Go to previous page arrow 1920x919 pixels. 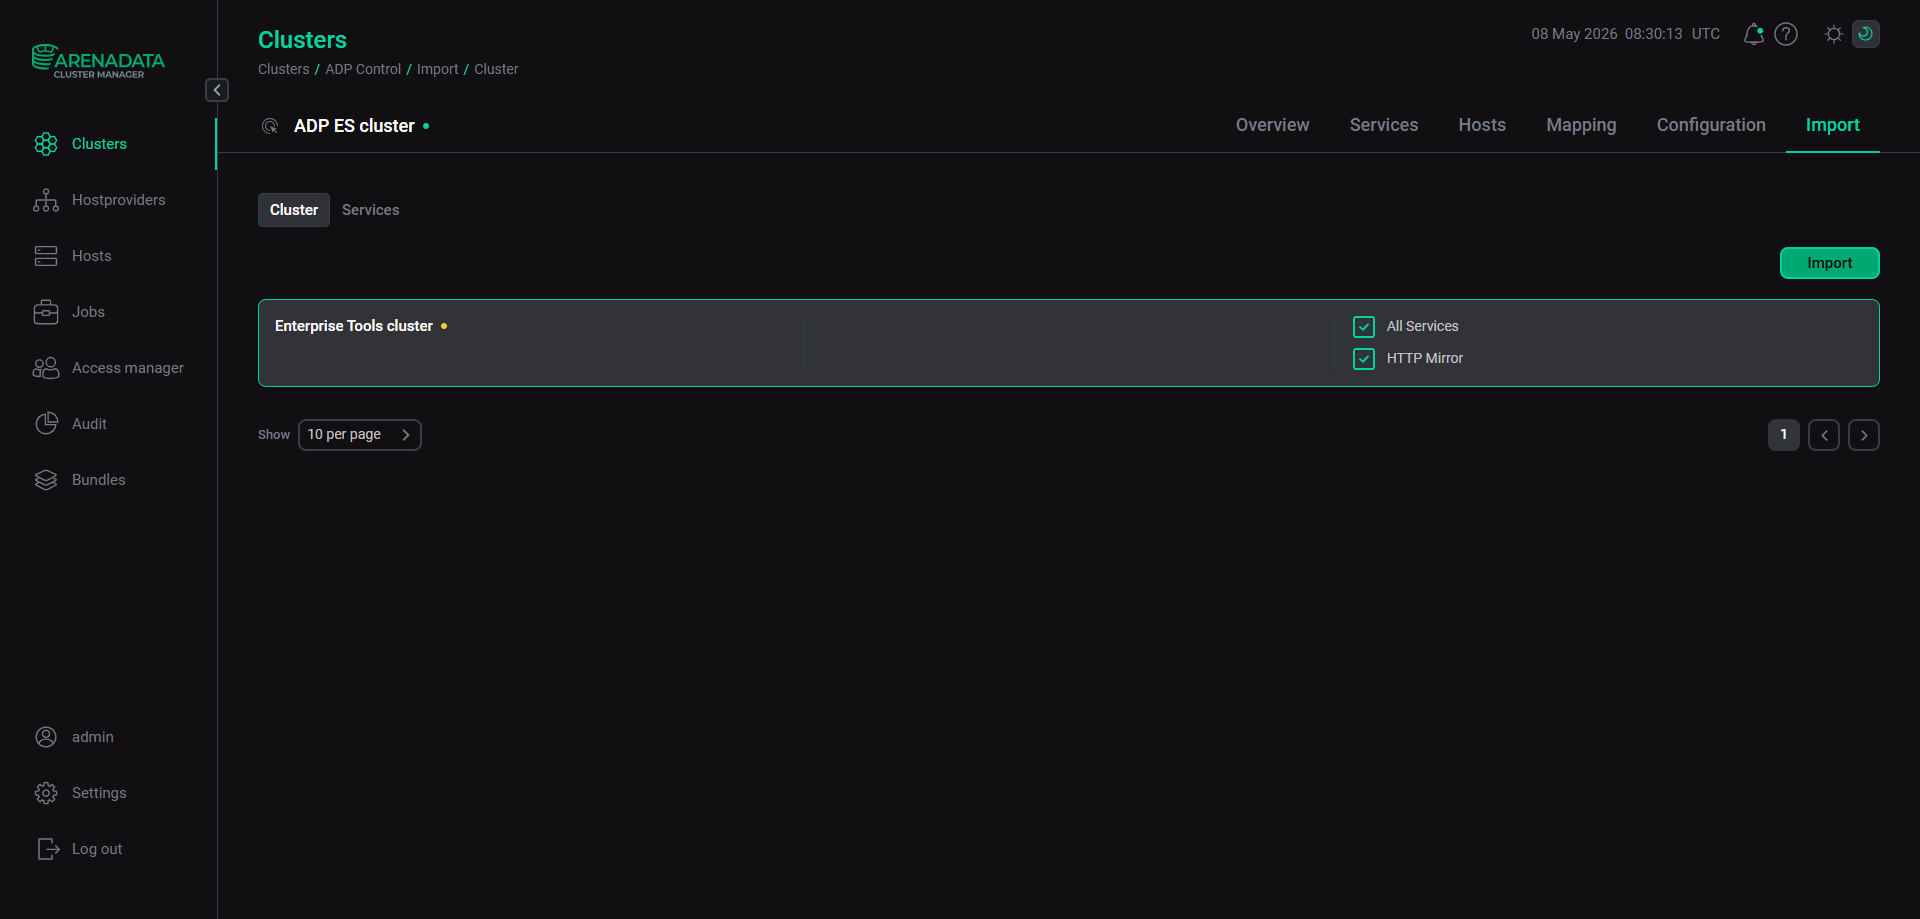(1824, 435)
